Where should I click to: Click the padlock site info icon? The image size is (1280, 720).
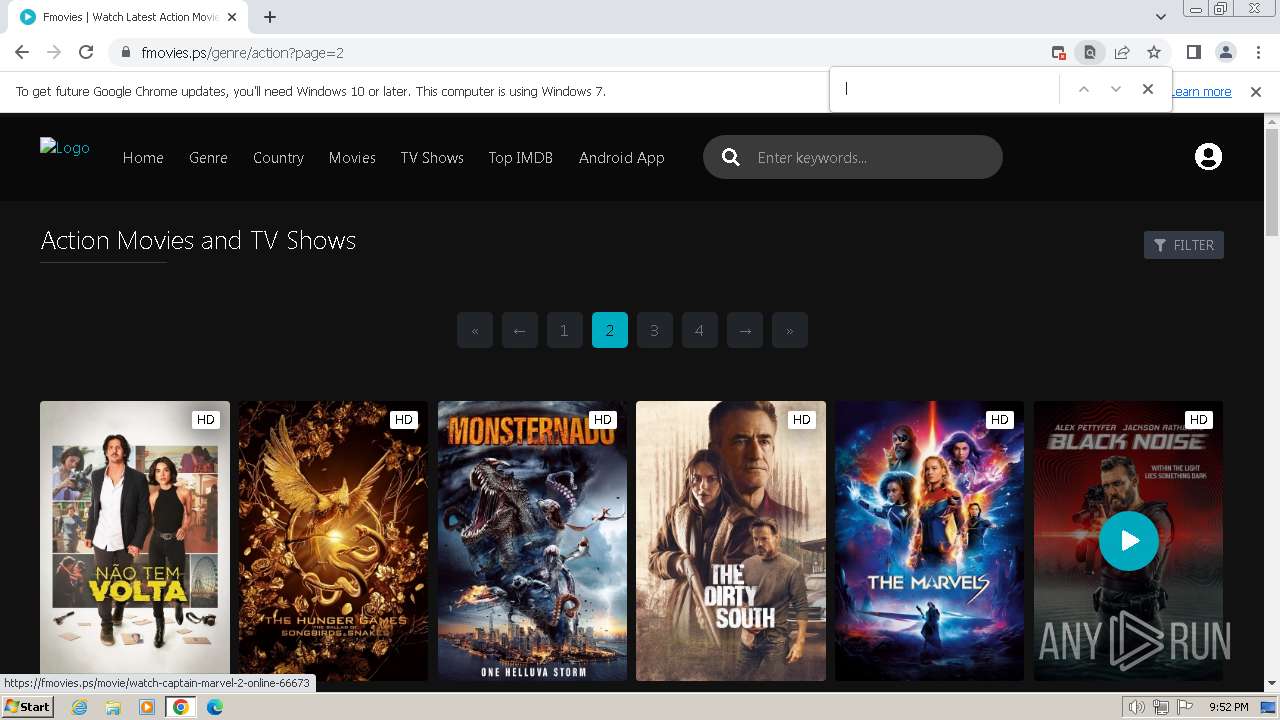[x=125, y=53]
